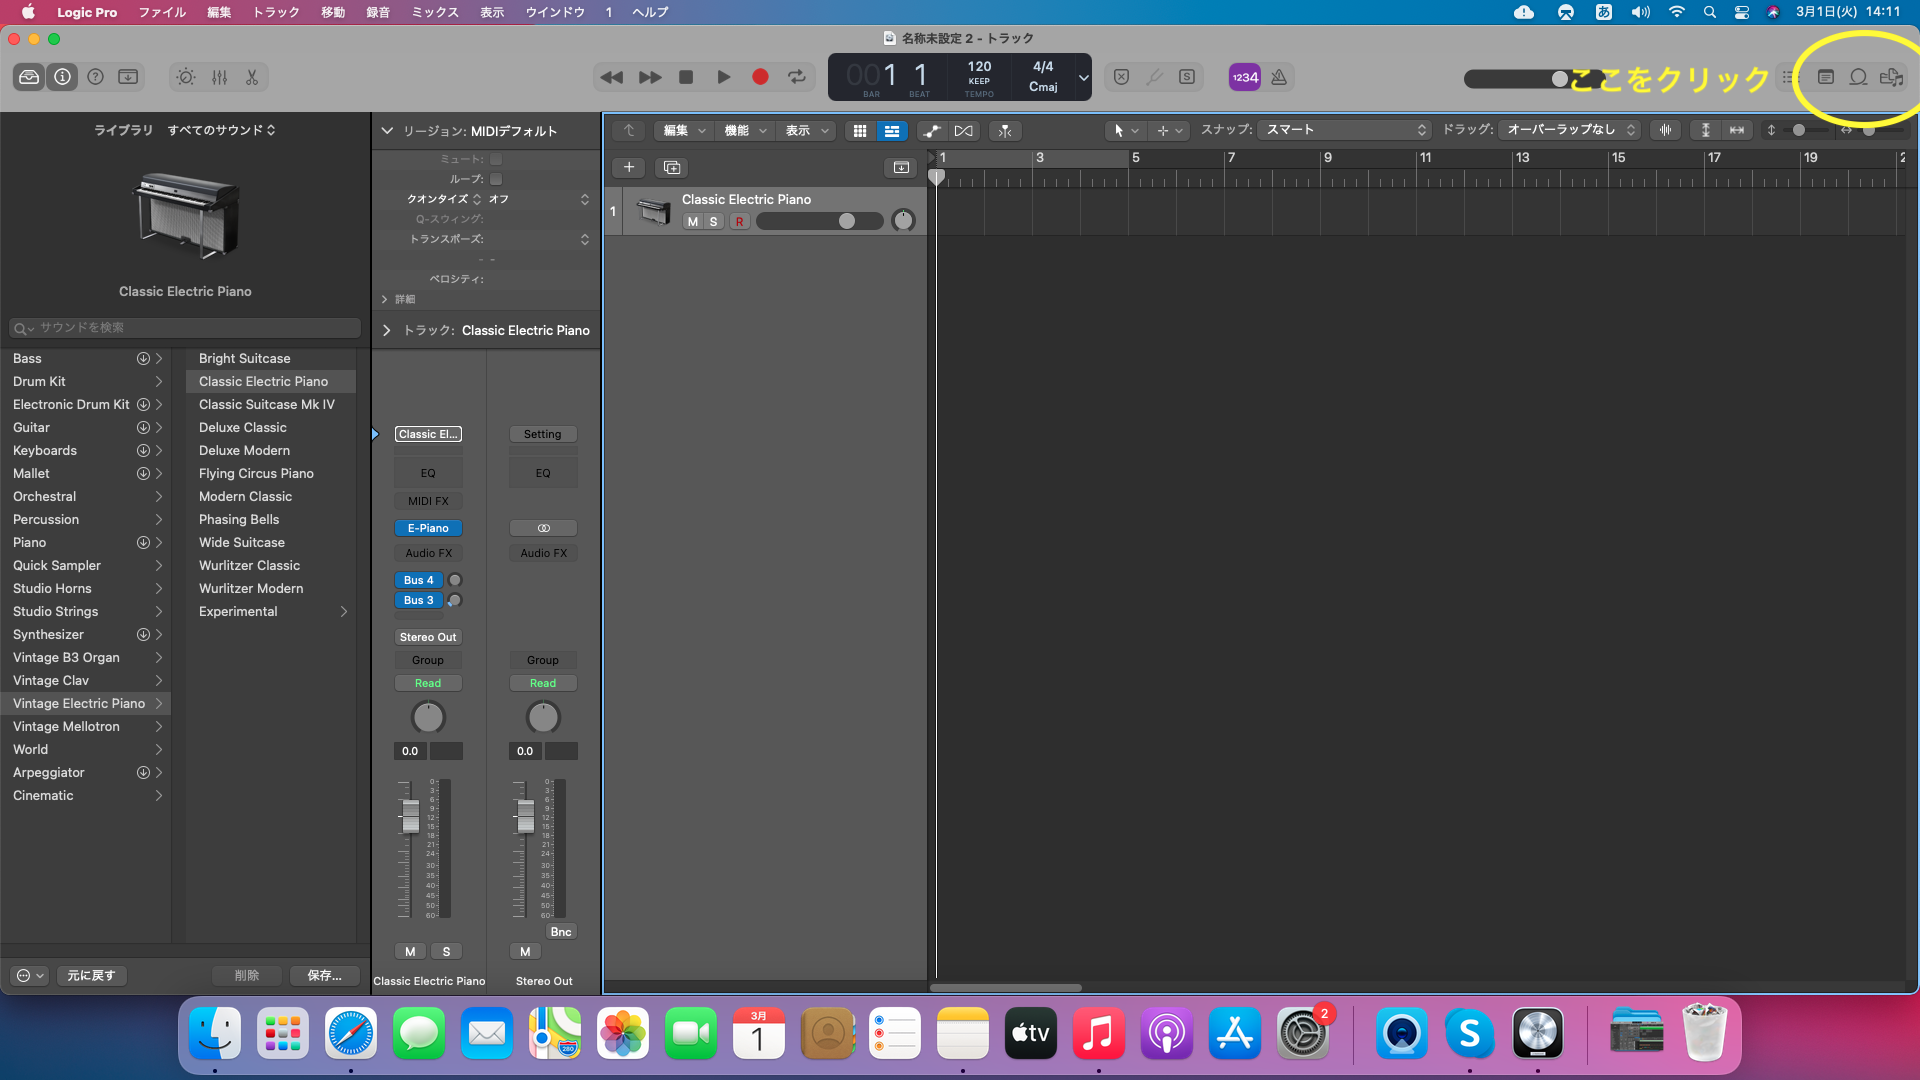Open the media Browsers button
This screenshot has width=1920, height=1080.
tap(1891, 77)
